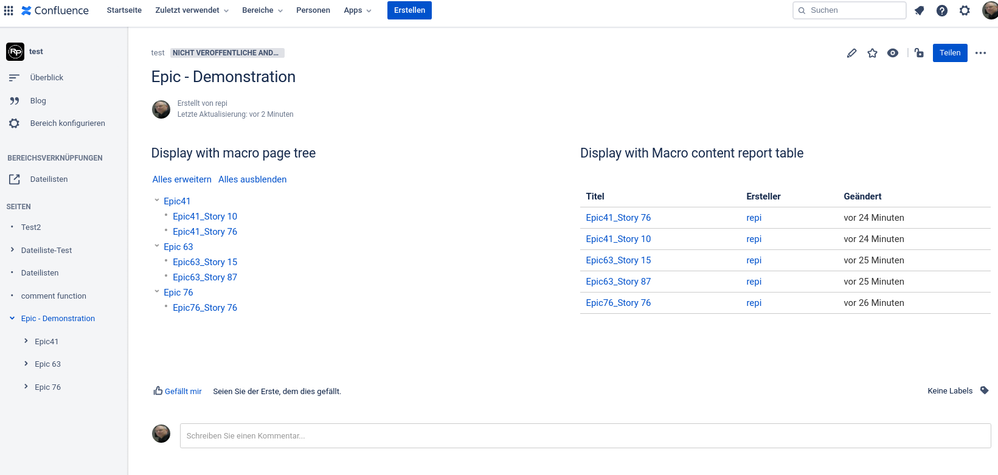Open the user profile avatar in header
Image resolution: width=998 pixels, height=475 pixels.
[x=990, y=10]
